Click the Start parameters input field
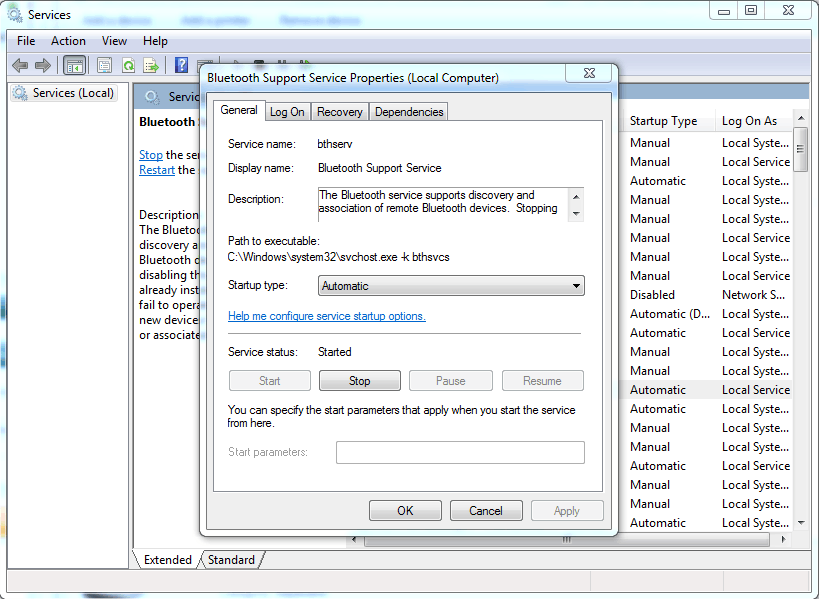The width and height of the screenshot is (819, 599). pos(460,452)
